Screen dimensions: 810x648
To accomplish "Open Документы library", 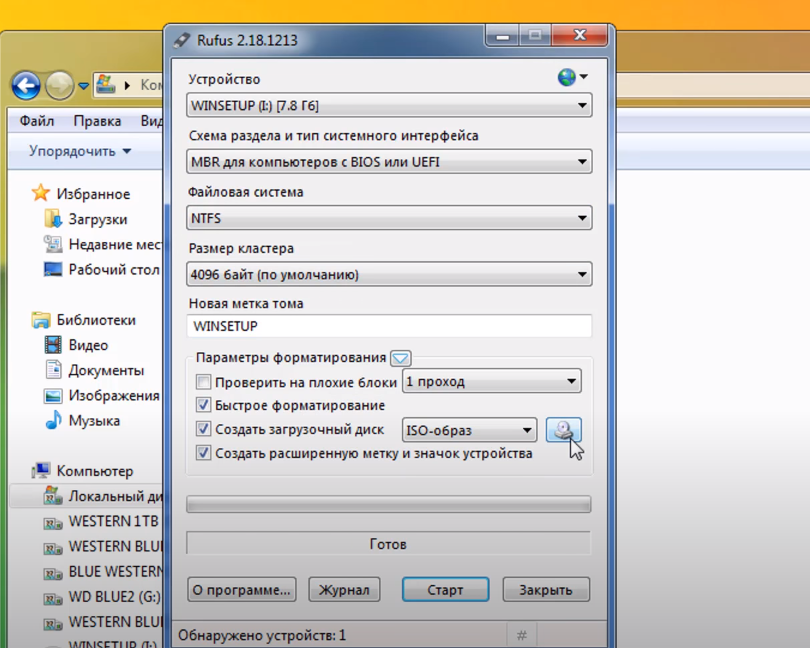I will click(x=95, y=371).
